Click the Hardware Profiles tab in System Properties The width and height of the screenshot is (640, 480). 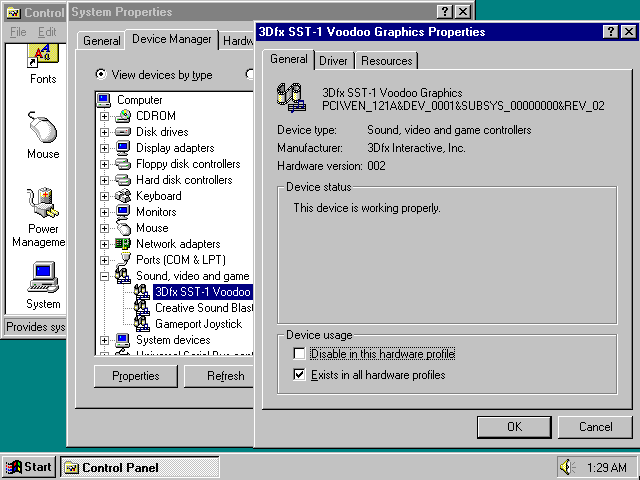coord(238,41)
